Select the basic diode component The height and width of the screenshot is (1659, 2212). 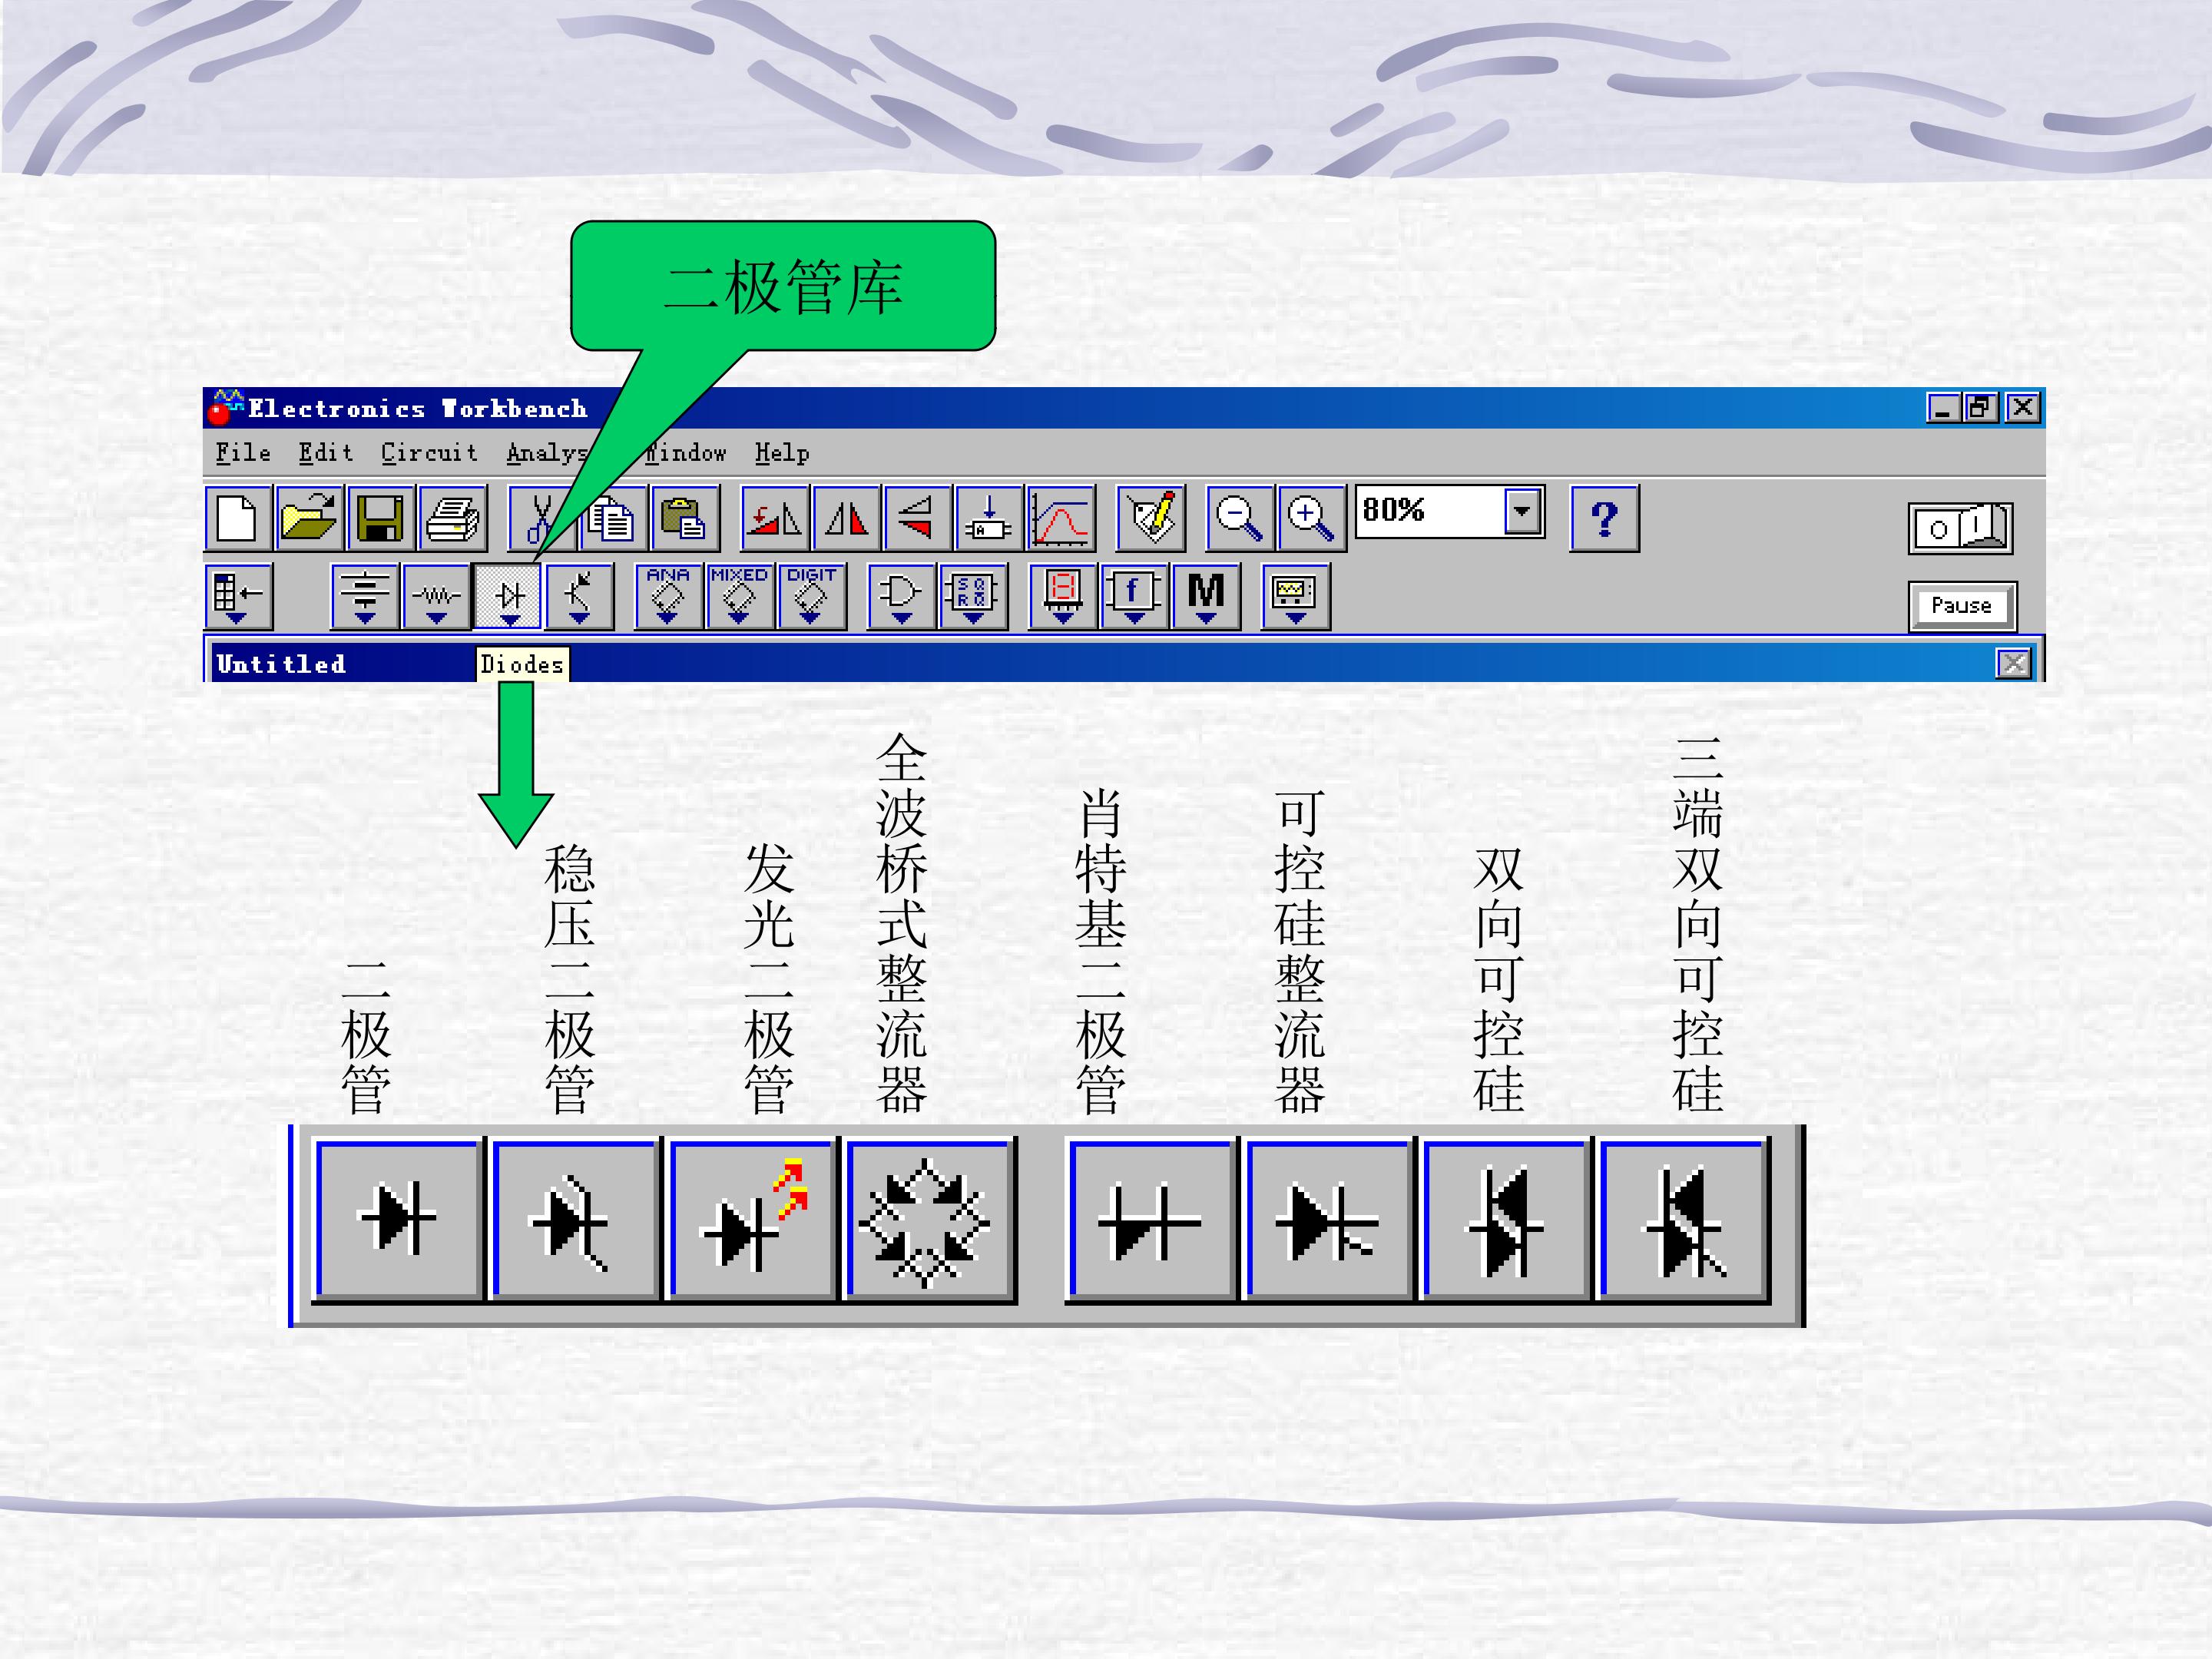point(398,1219)
